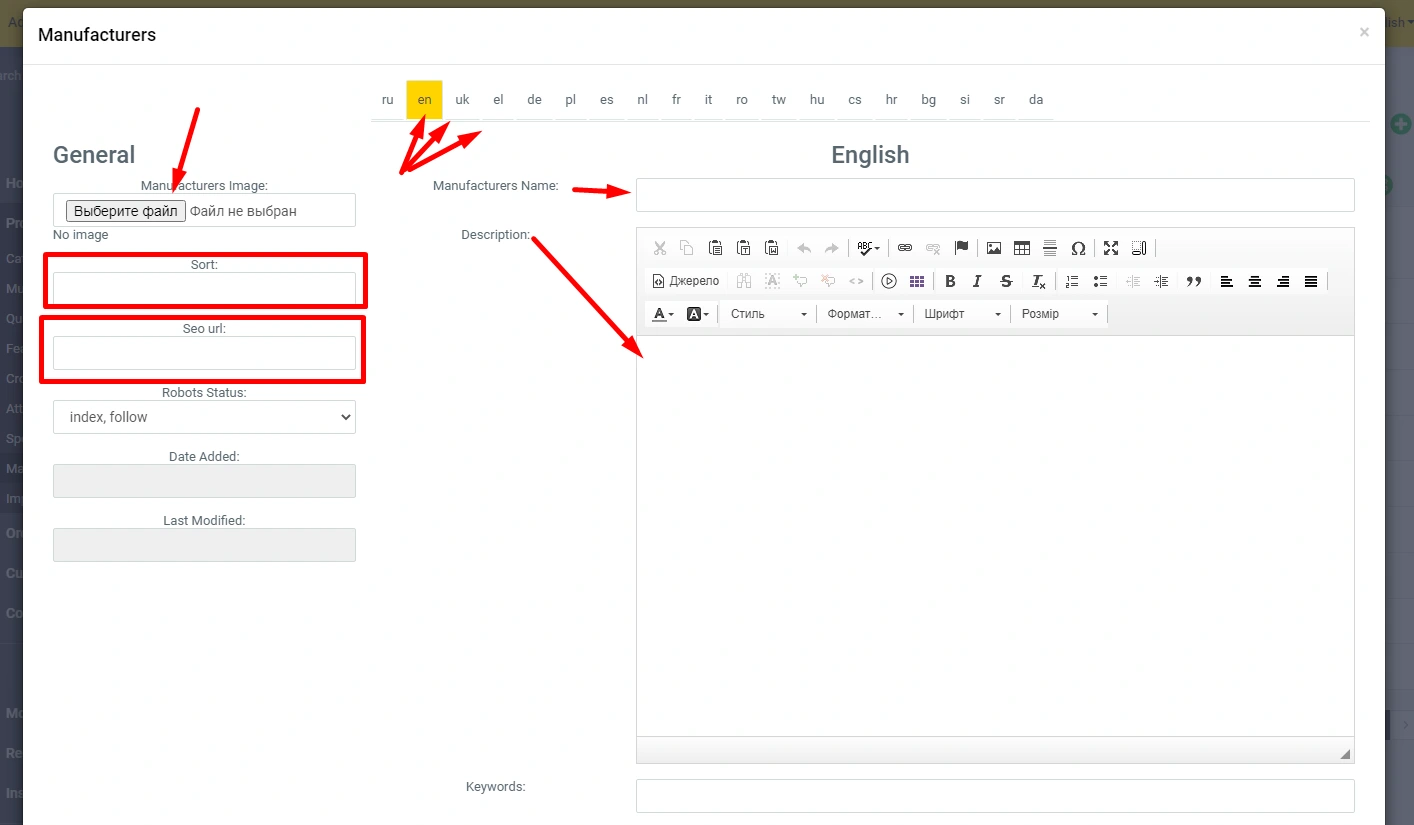This screenshot has height=825, width=1414.
Task: Open the Robots Status dropdown
Action: [x=204, y=417]
